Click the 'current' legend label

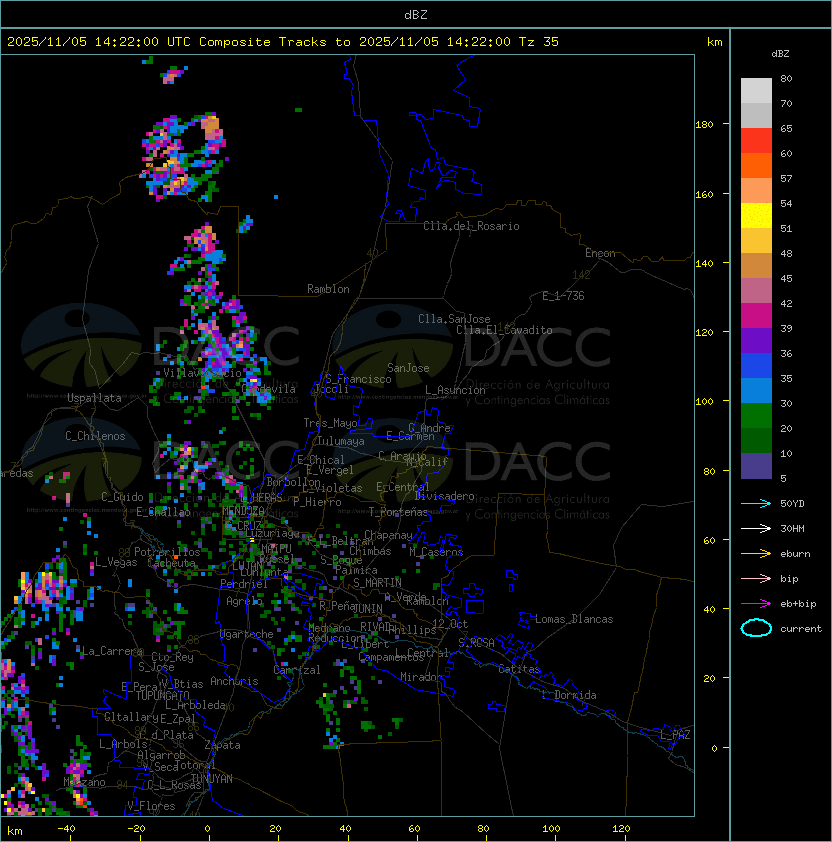(x=801, y=629)
